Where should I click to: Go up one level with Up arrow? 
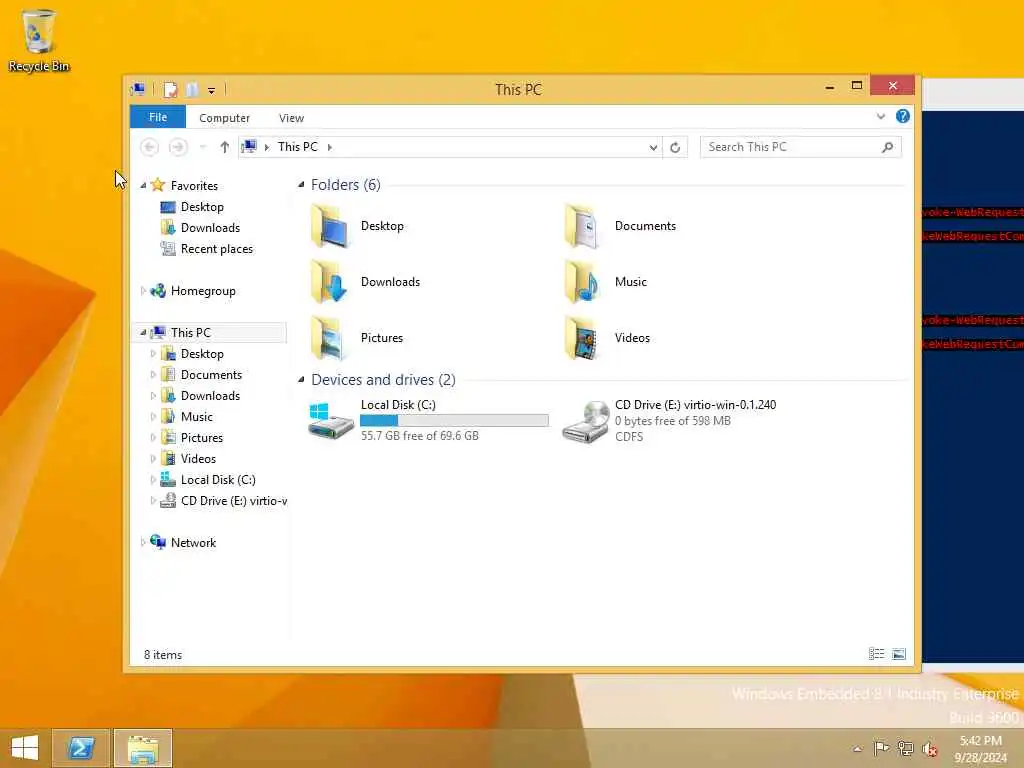pos(225,147)
